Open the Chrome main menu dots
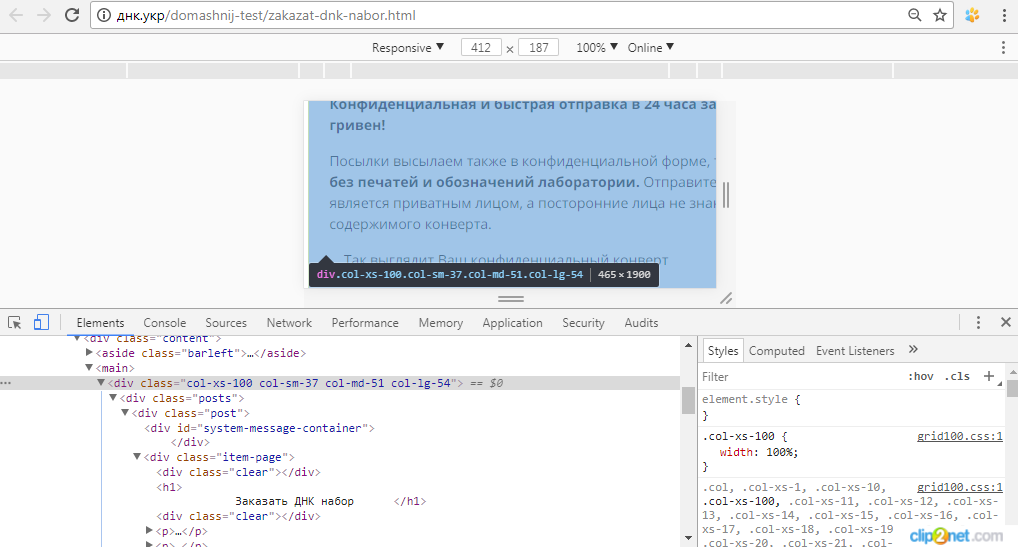Image resolution: width=1018 pixels, height=547 pixels. (1004, 15)
